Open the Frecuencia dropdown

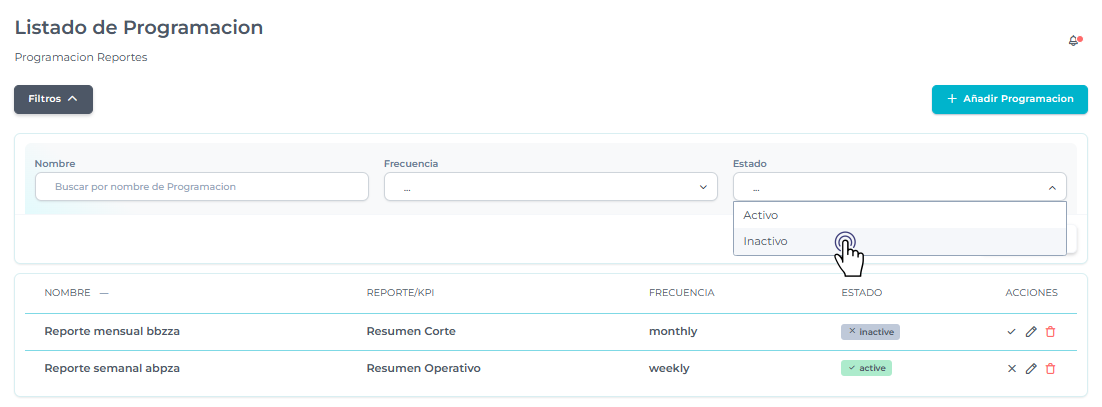550,187
